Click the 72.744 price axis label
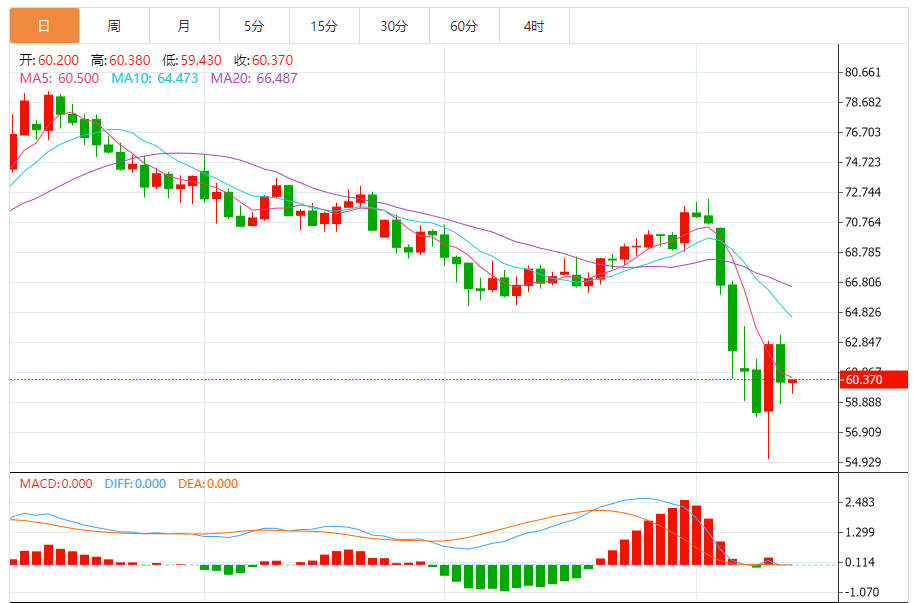This screenshot has width=913, height=603. 863,193
